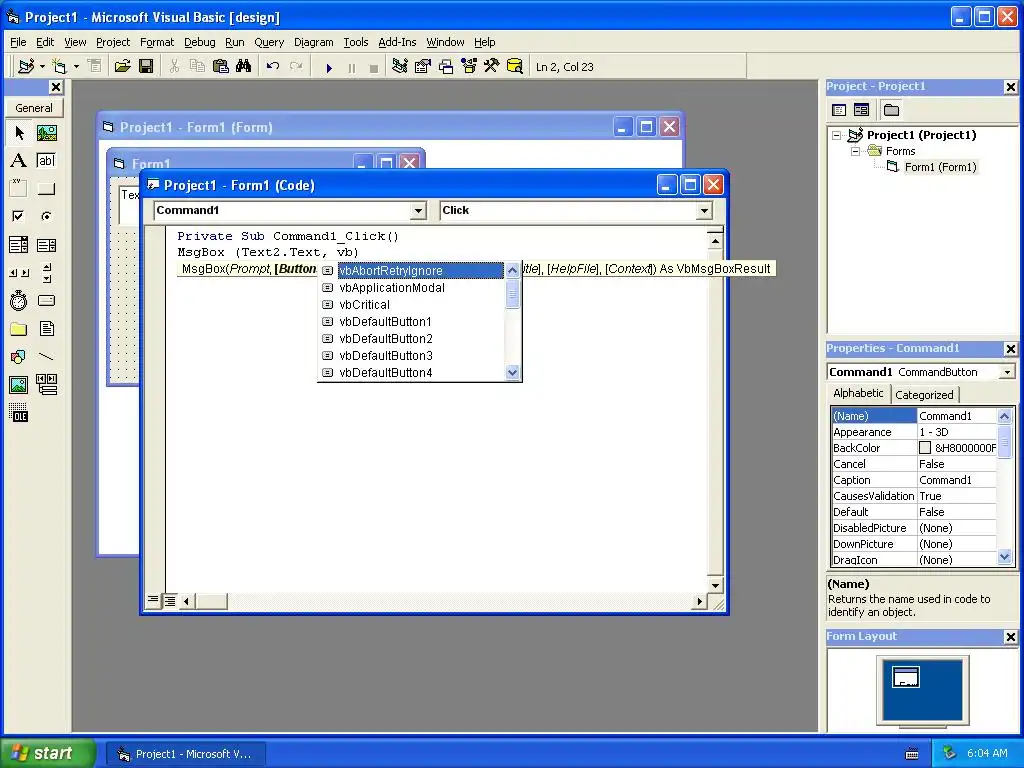Click the Windows start button
Screen dimensions: 1024x768
pos(48,753)
